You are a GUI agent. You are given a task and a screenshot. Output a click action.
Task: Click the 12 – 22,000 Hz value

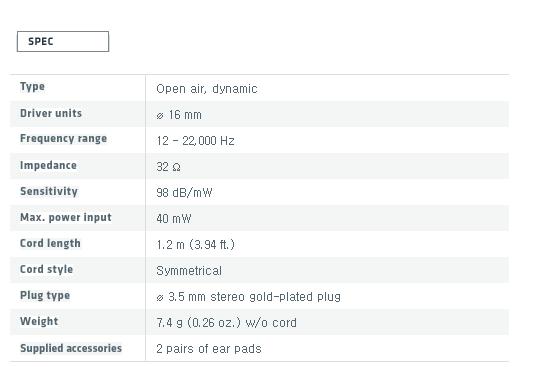point(195,141)
